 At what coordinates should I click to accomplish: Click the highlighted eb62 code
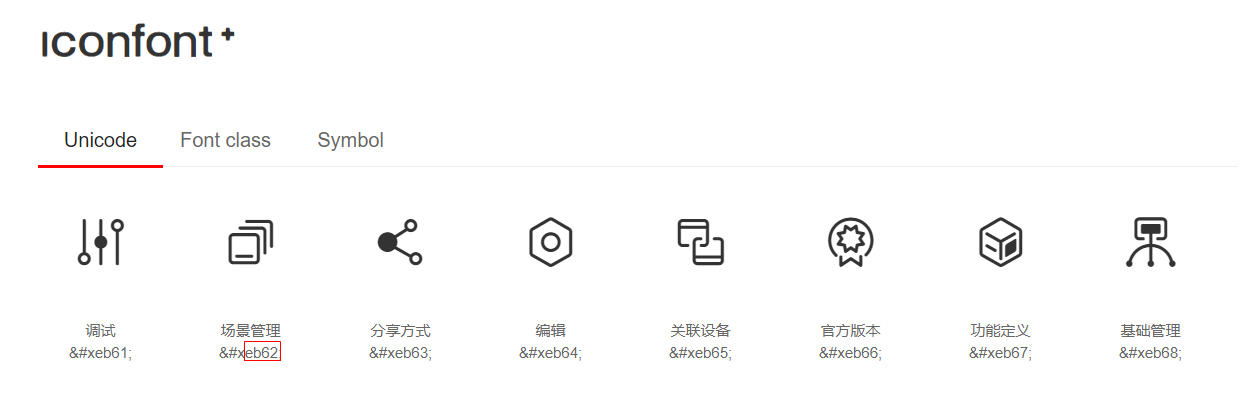(x=262, y=352)
